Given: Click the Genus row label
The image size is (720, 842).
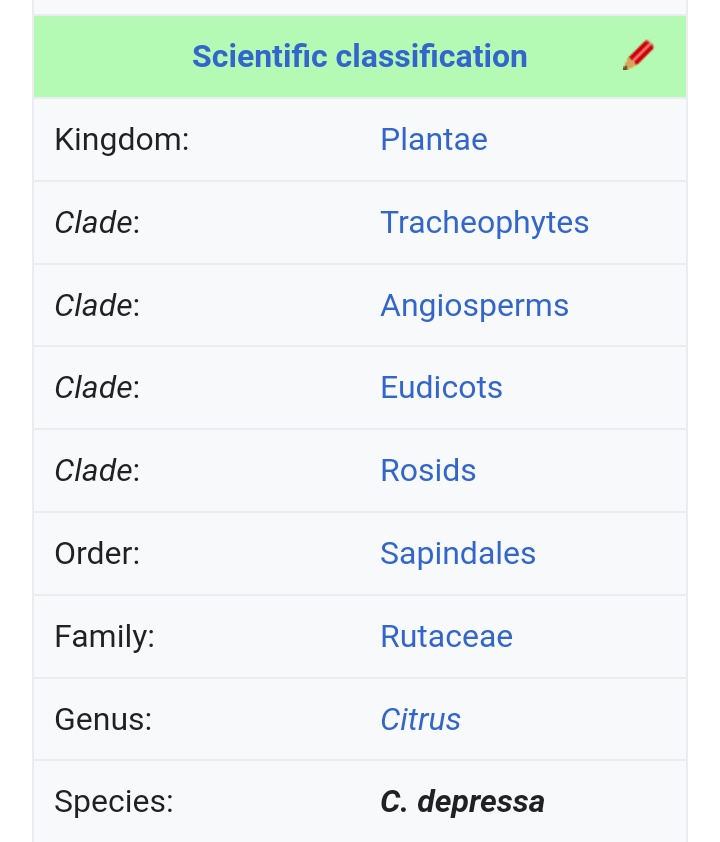Looking at the screenshot, I should point(103,720).
